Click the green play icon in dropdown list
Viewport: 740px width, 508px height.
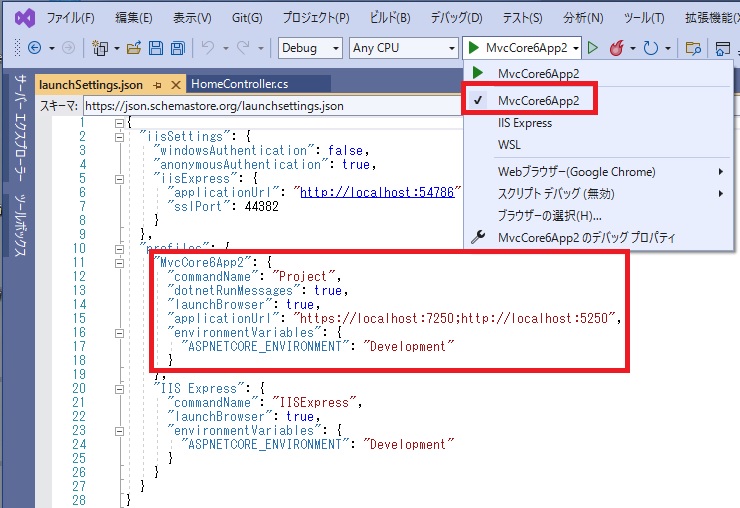pos(478,73)
